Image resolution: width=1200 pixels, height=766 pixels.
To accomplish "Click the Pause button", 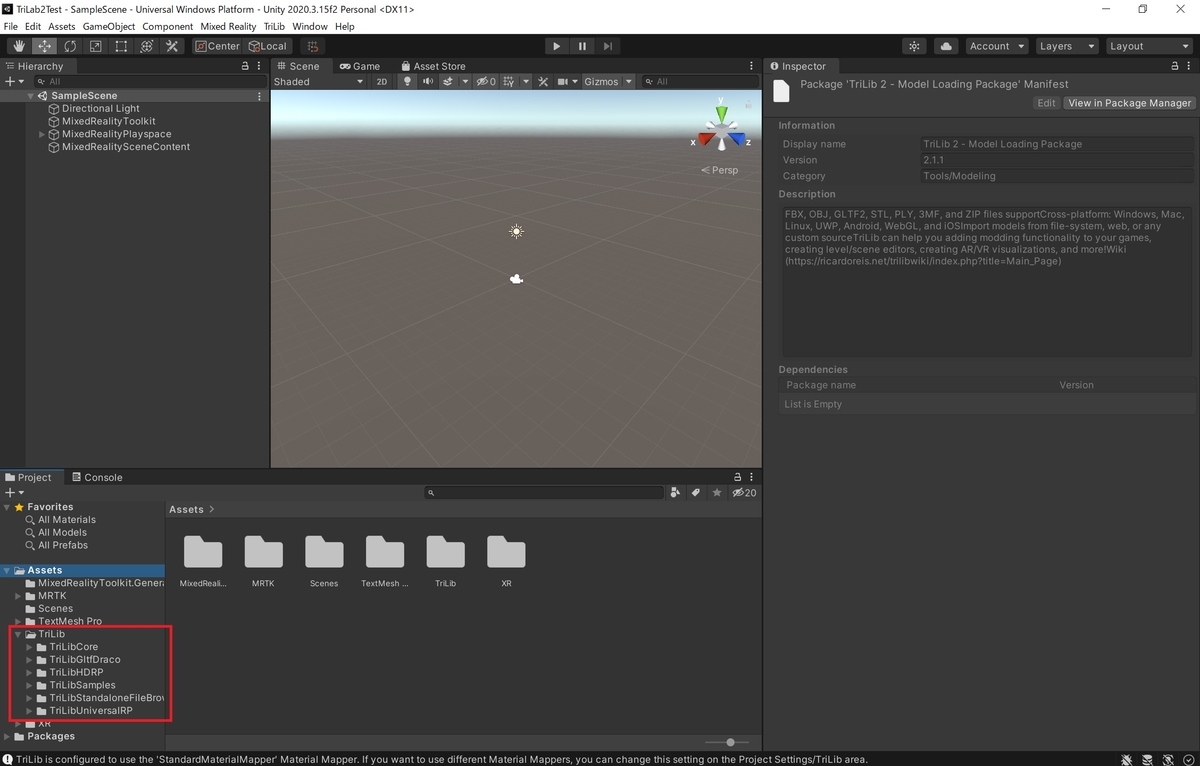I will [582, 46].
